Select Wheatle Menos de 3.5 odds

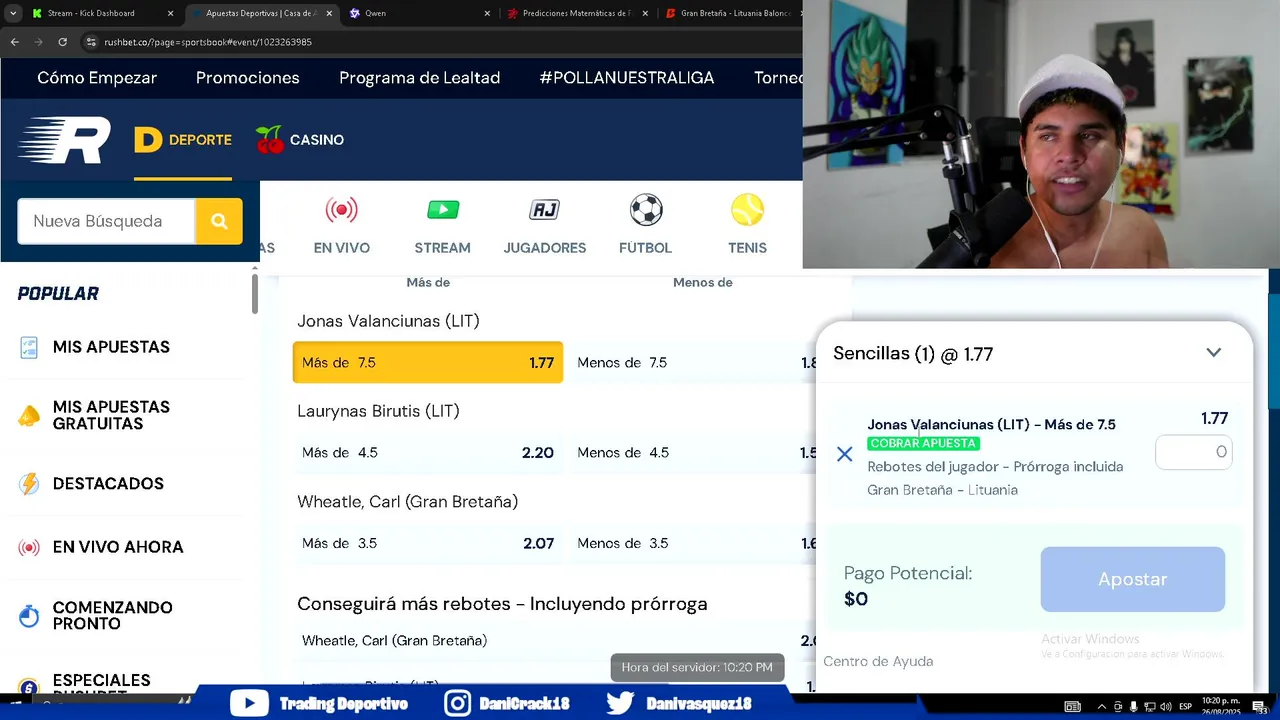[x=694, y=544]
